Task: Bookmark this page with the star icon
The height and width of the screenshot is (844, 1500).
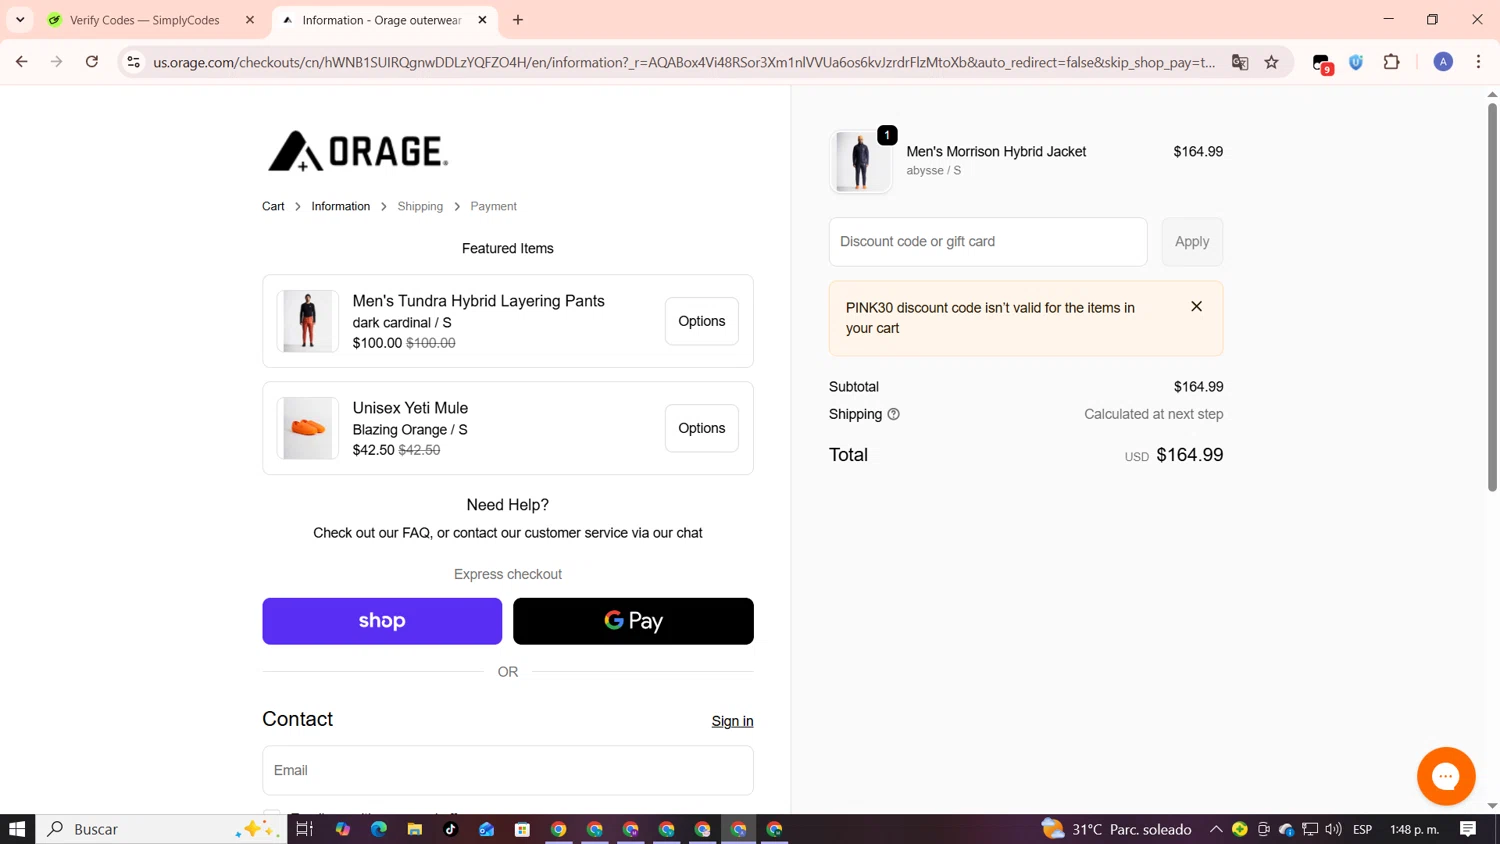Action: (x=1272, y=62)
